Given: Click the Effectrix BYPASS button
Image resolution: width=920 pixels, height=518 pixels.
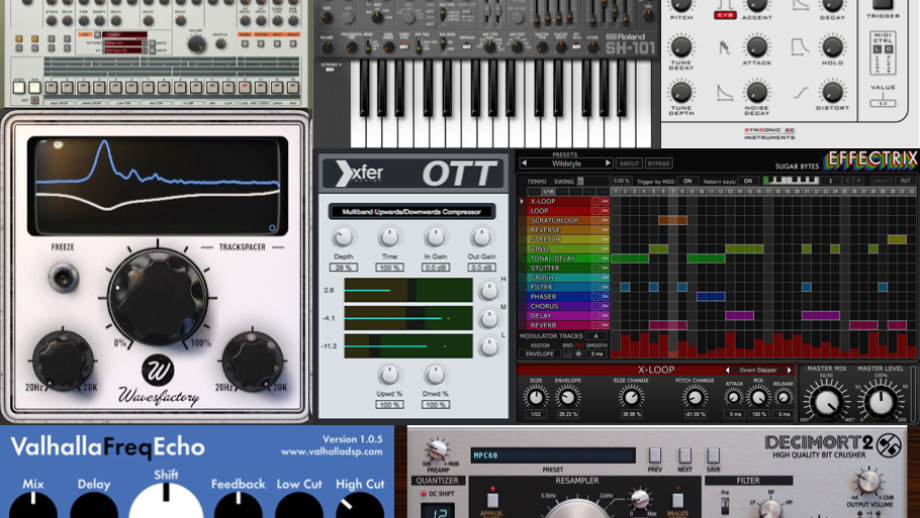Looking at the screenshot, I should coord(658,164).
